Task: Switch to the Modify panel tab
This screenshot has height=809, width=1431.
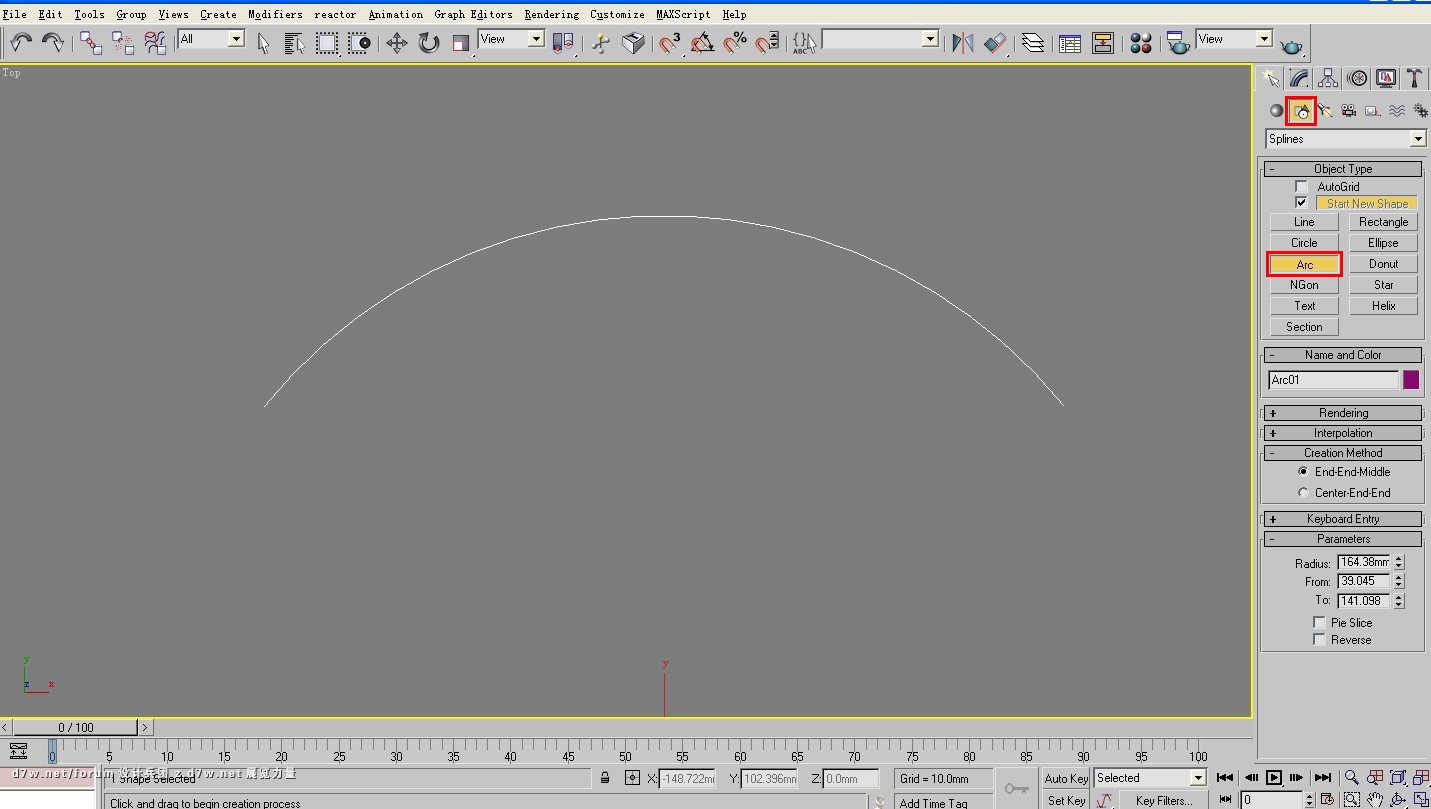Action: (x=1299, y=78)
